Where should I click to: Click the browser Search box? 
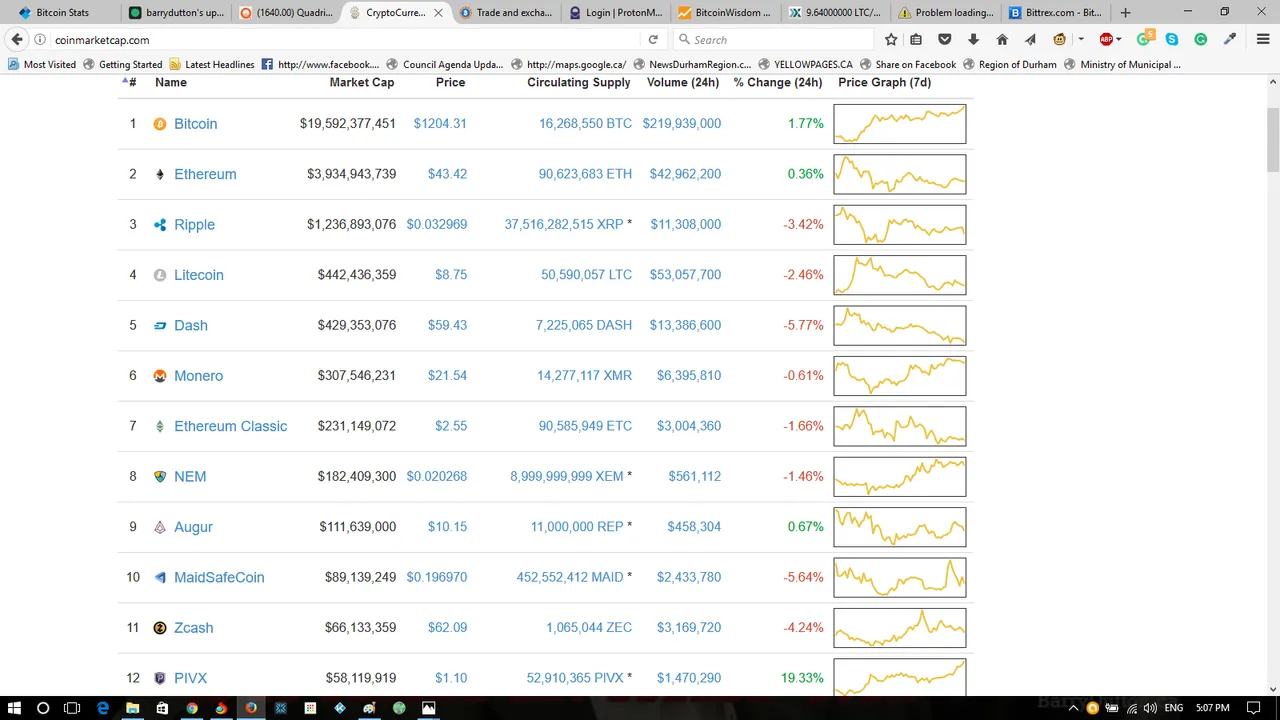[772, 40]
